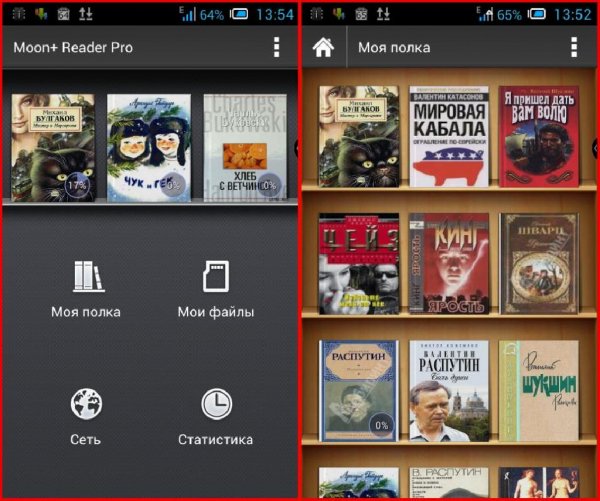Tap the Moon+ Reader Pro title text

coord(73,47)
